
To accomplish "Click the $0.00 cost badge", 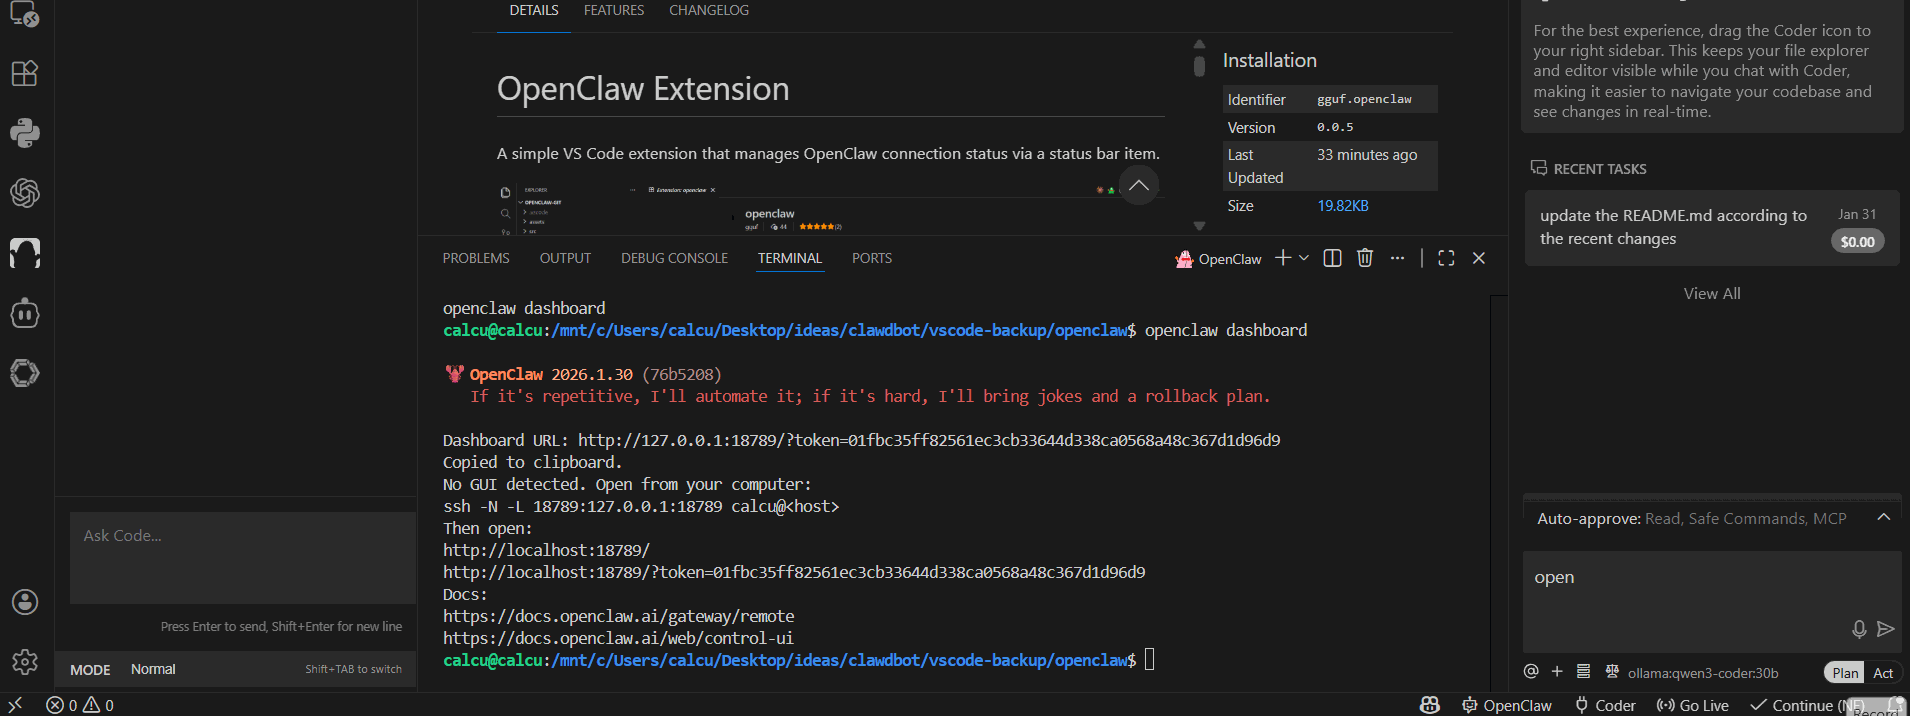I will click(x=1857, y=241).
